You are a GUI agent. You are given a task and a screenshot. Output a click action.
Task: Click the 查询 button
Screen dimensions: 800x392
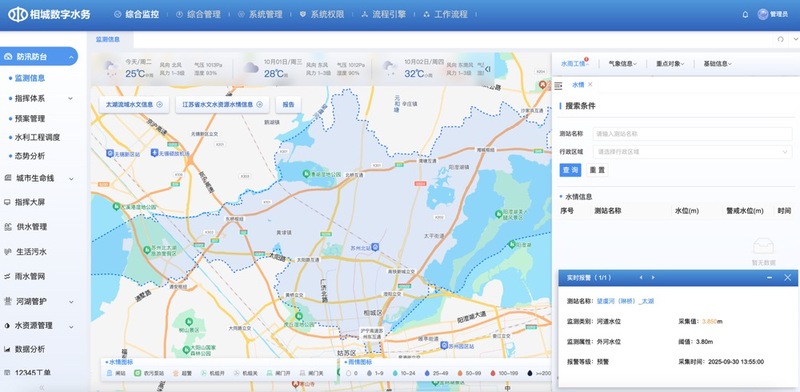click(570, 170)
